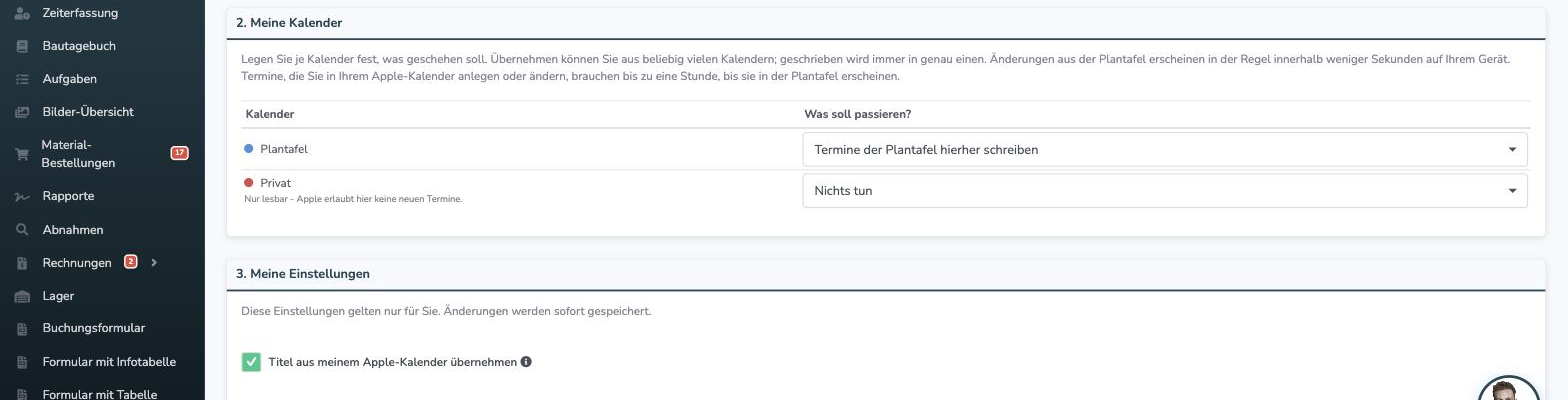Click the Rapporte signature icon
The image size is (1568, 400).
[x=22, y=197]
